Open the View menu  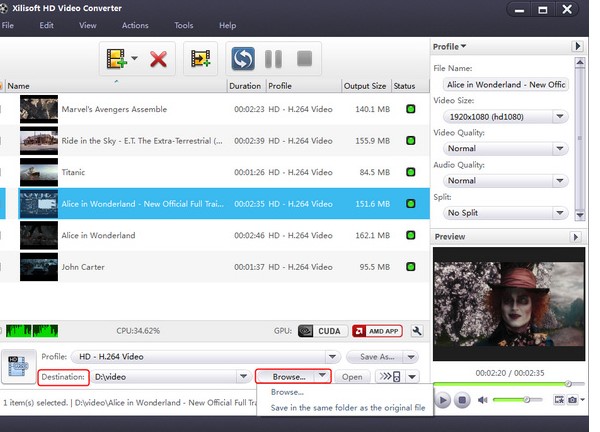point(88,25)
